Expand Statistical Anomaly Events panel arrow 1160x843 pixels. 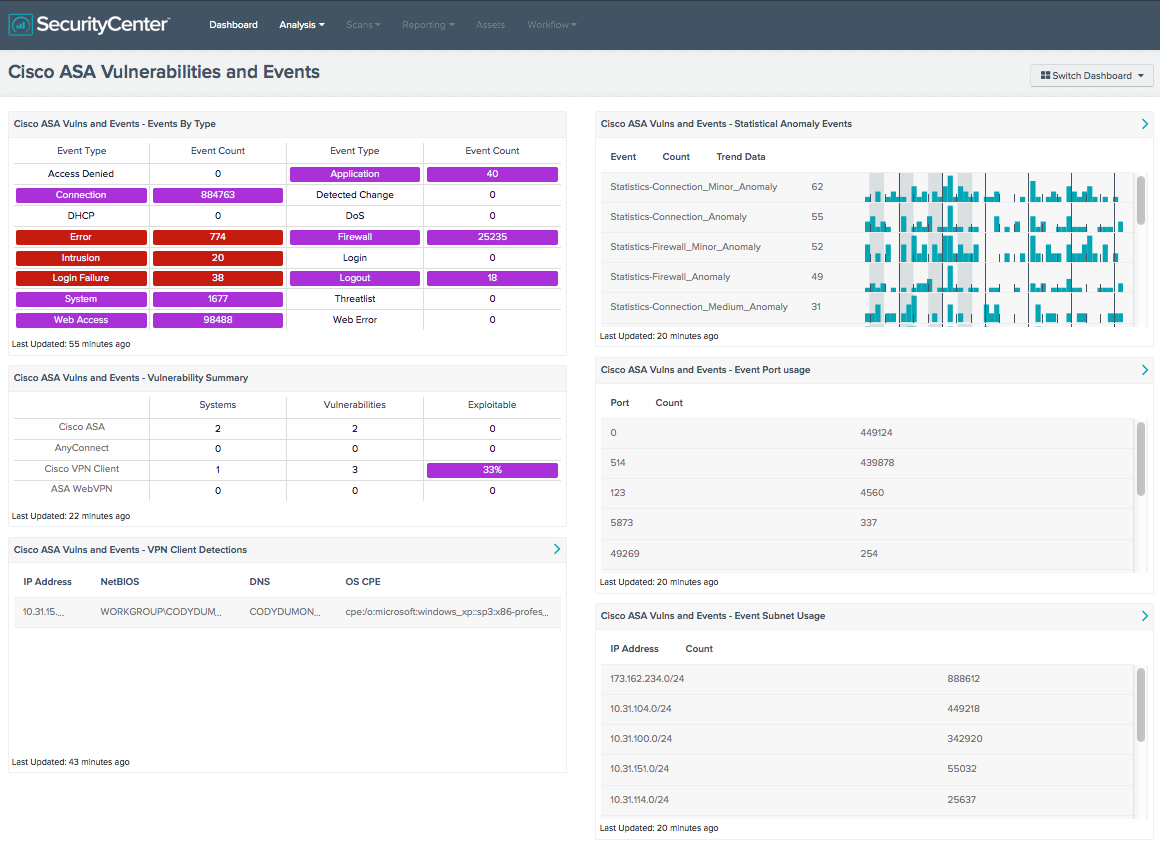click(1144, 123)
